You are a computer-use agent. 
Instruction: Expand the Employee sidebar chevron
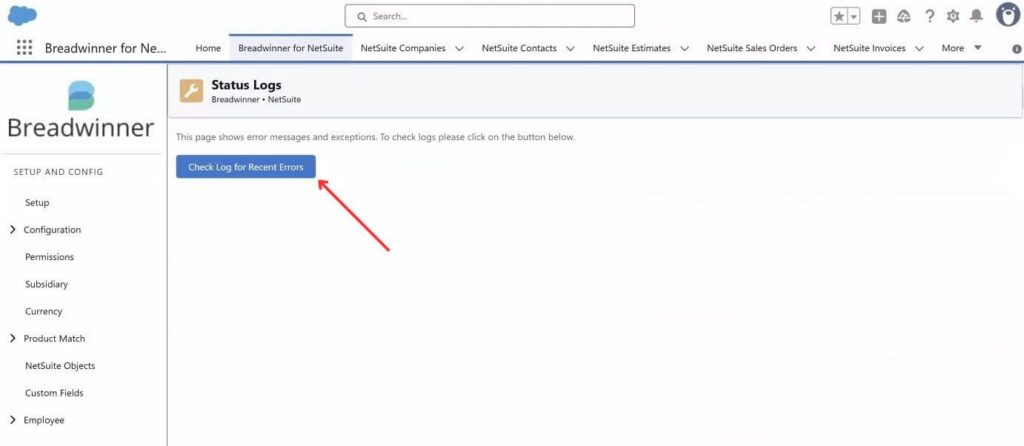(13, 420)
